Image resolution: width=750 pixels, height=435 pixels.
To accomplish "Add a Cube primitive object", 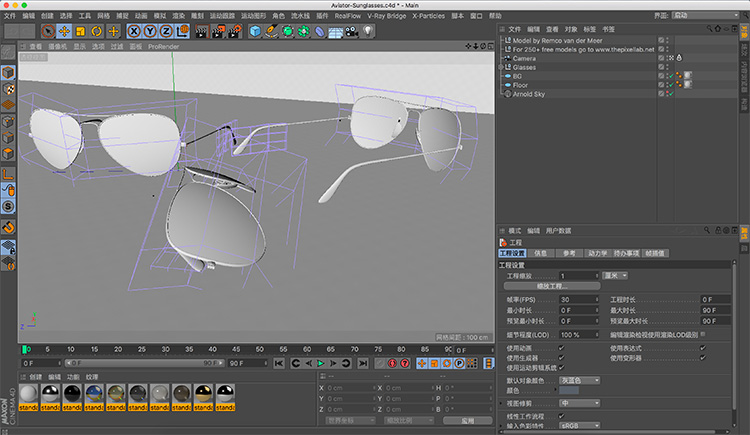I will coord(255,32).
